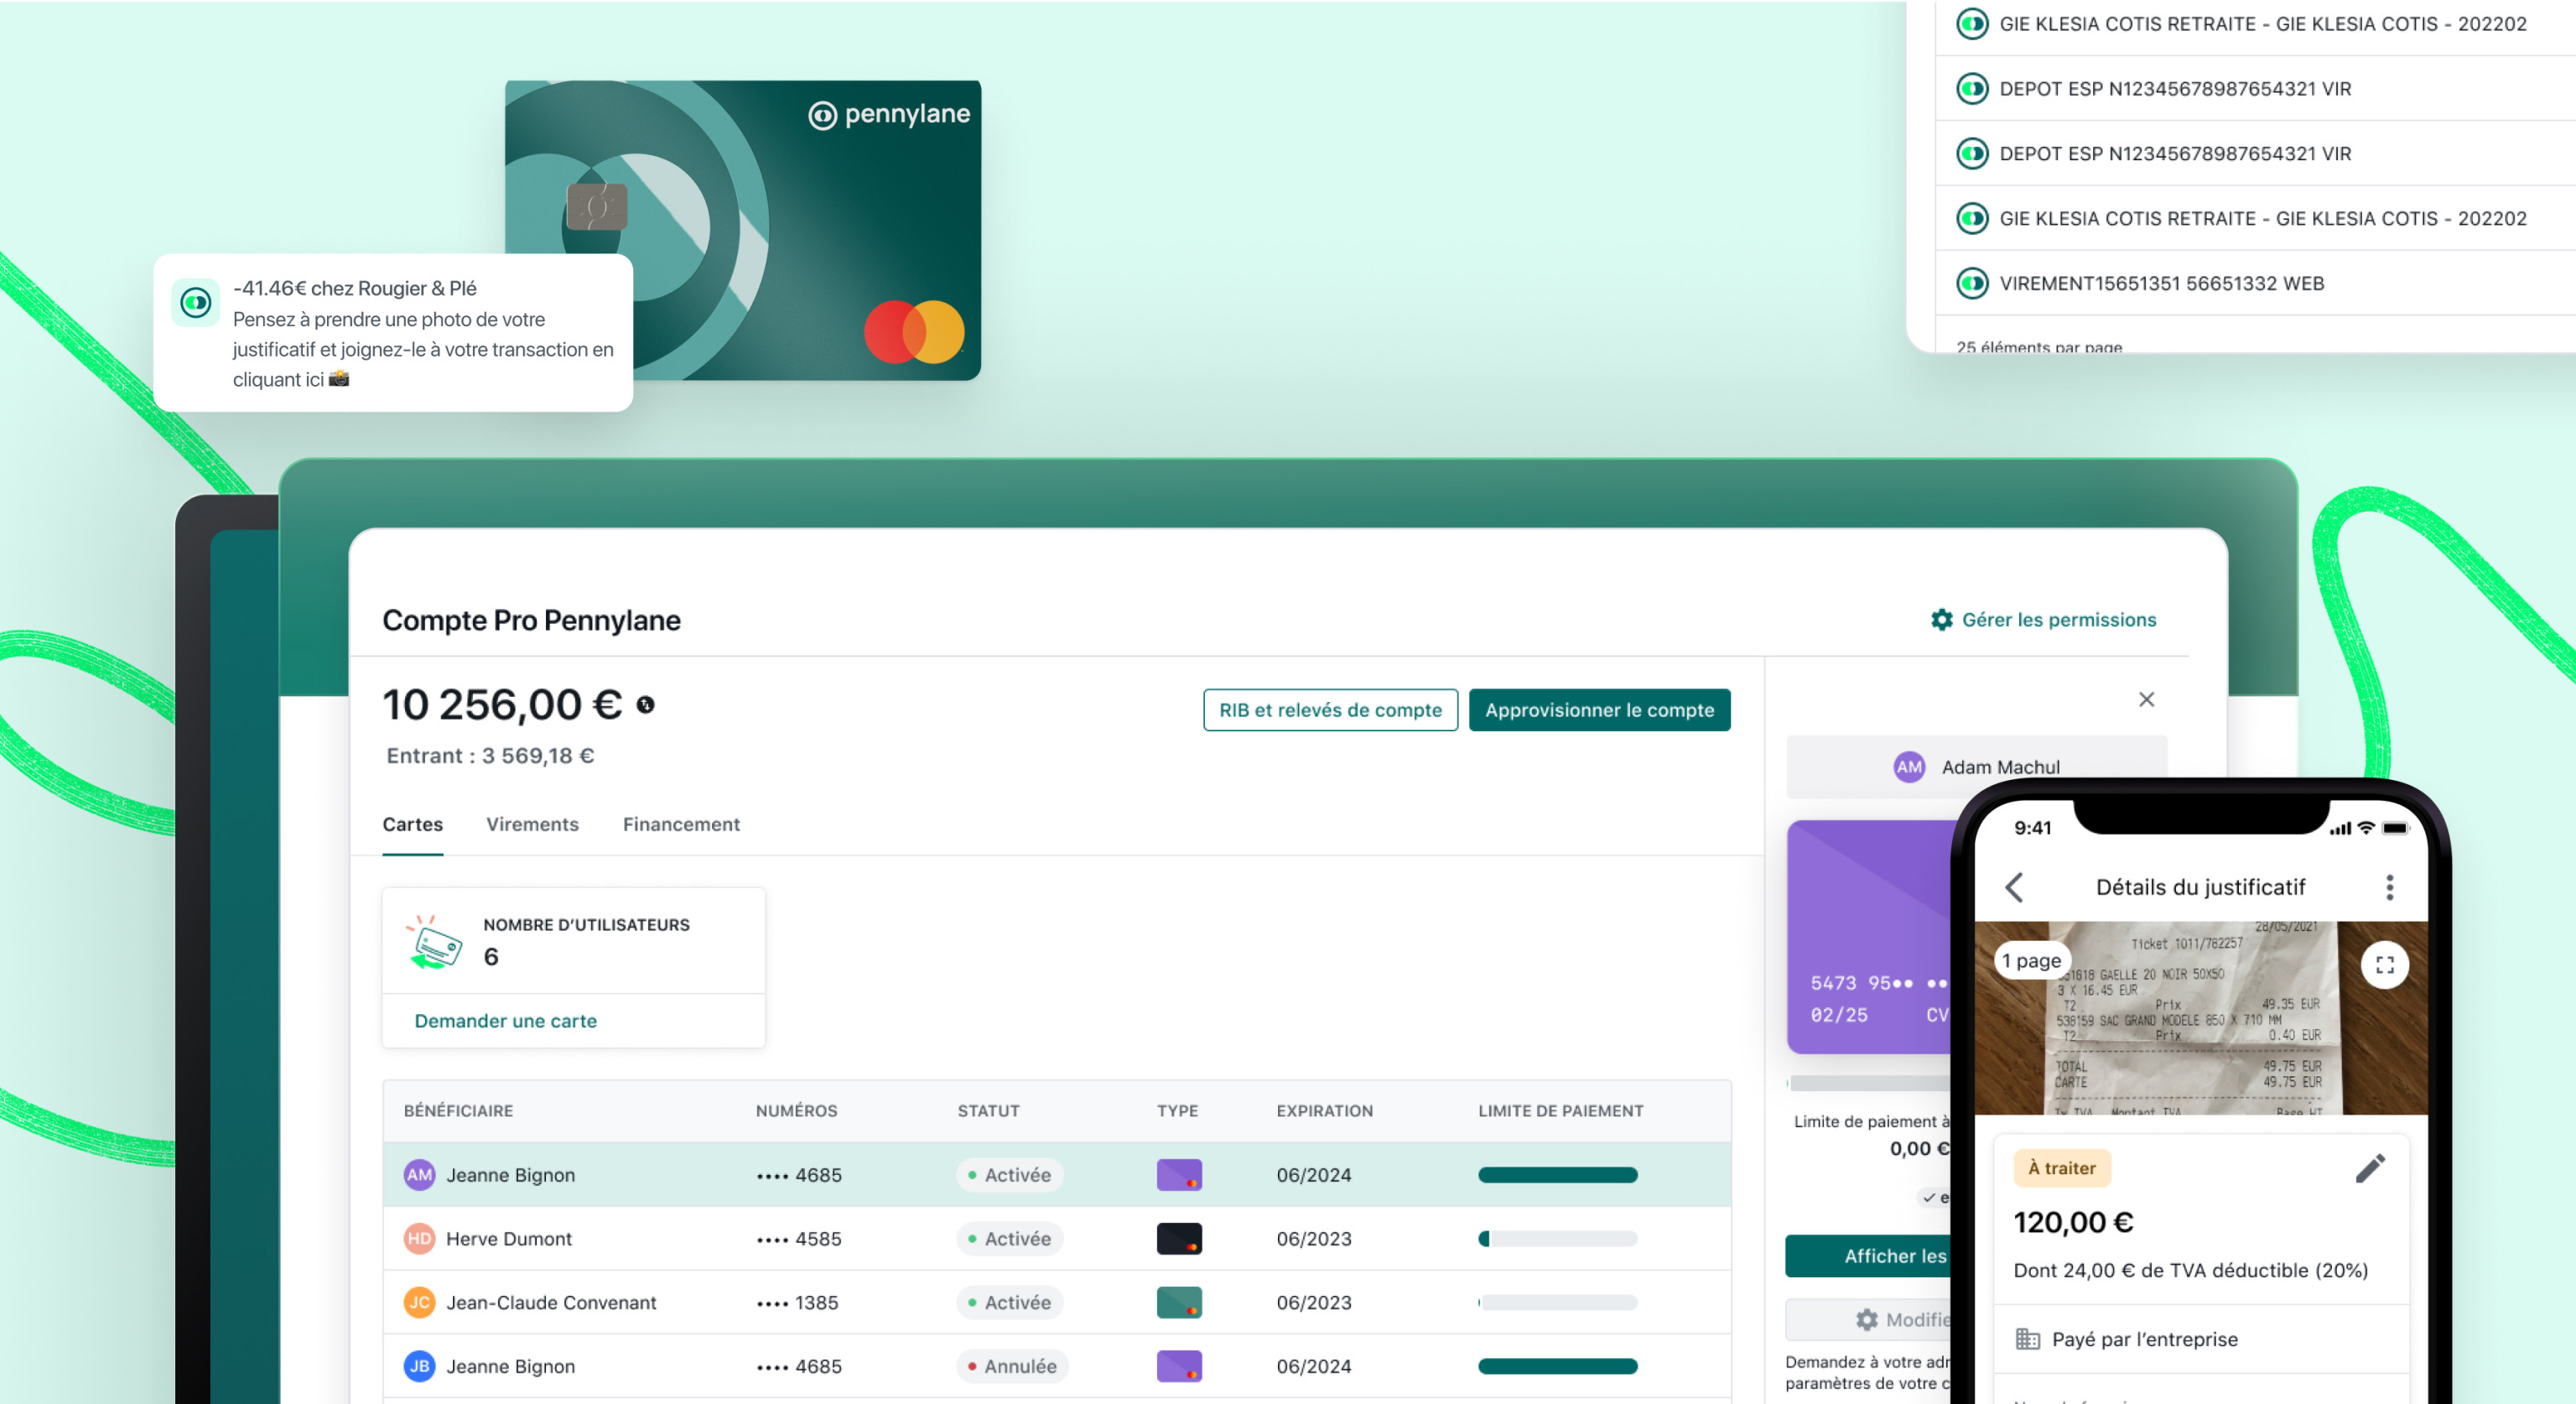
Task: Switch to the Cartes tab
Action: click(412, 824)
